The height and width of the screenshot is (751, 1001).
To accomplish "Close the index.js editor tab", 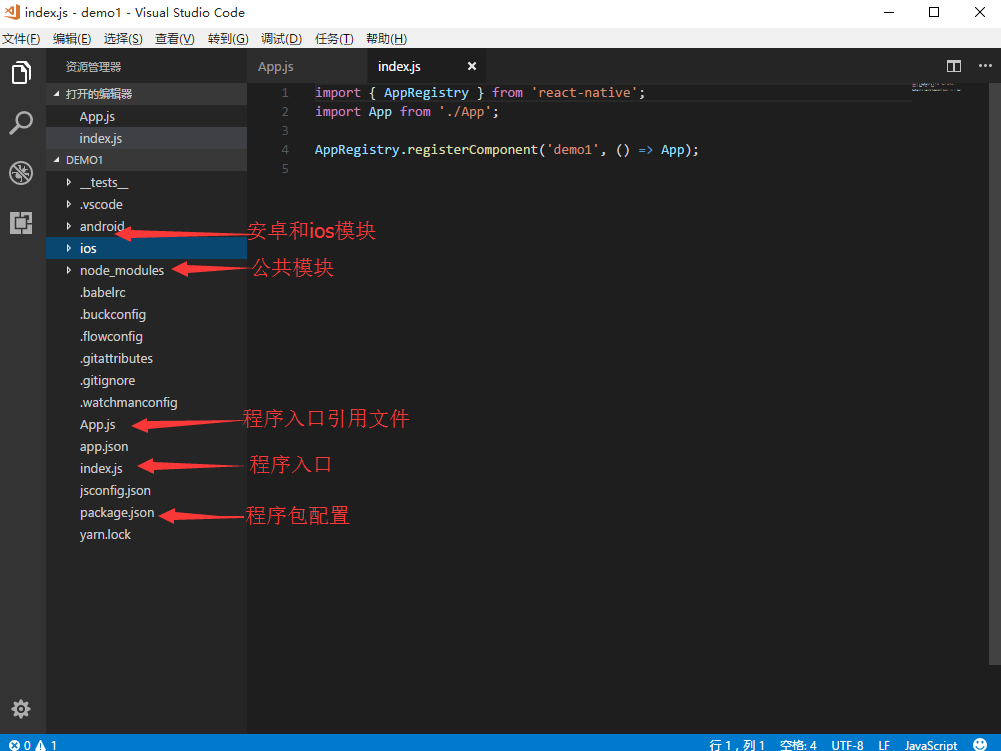I will pyautogui.click(x=472, y=66).
